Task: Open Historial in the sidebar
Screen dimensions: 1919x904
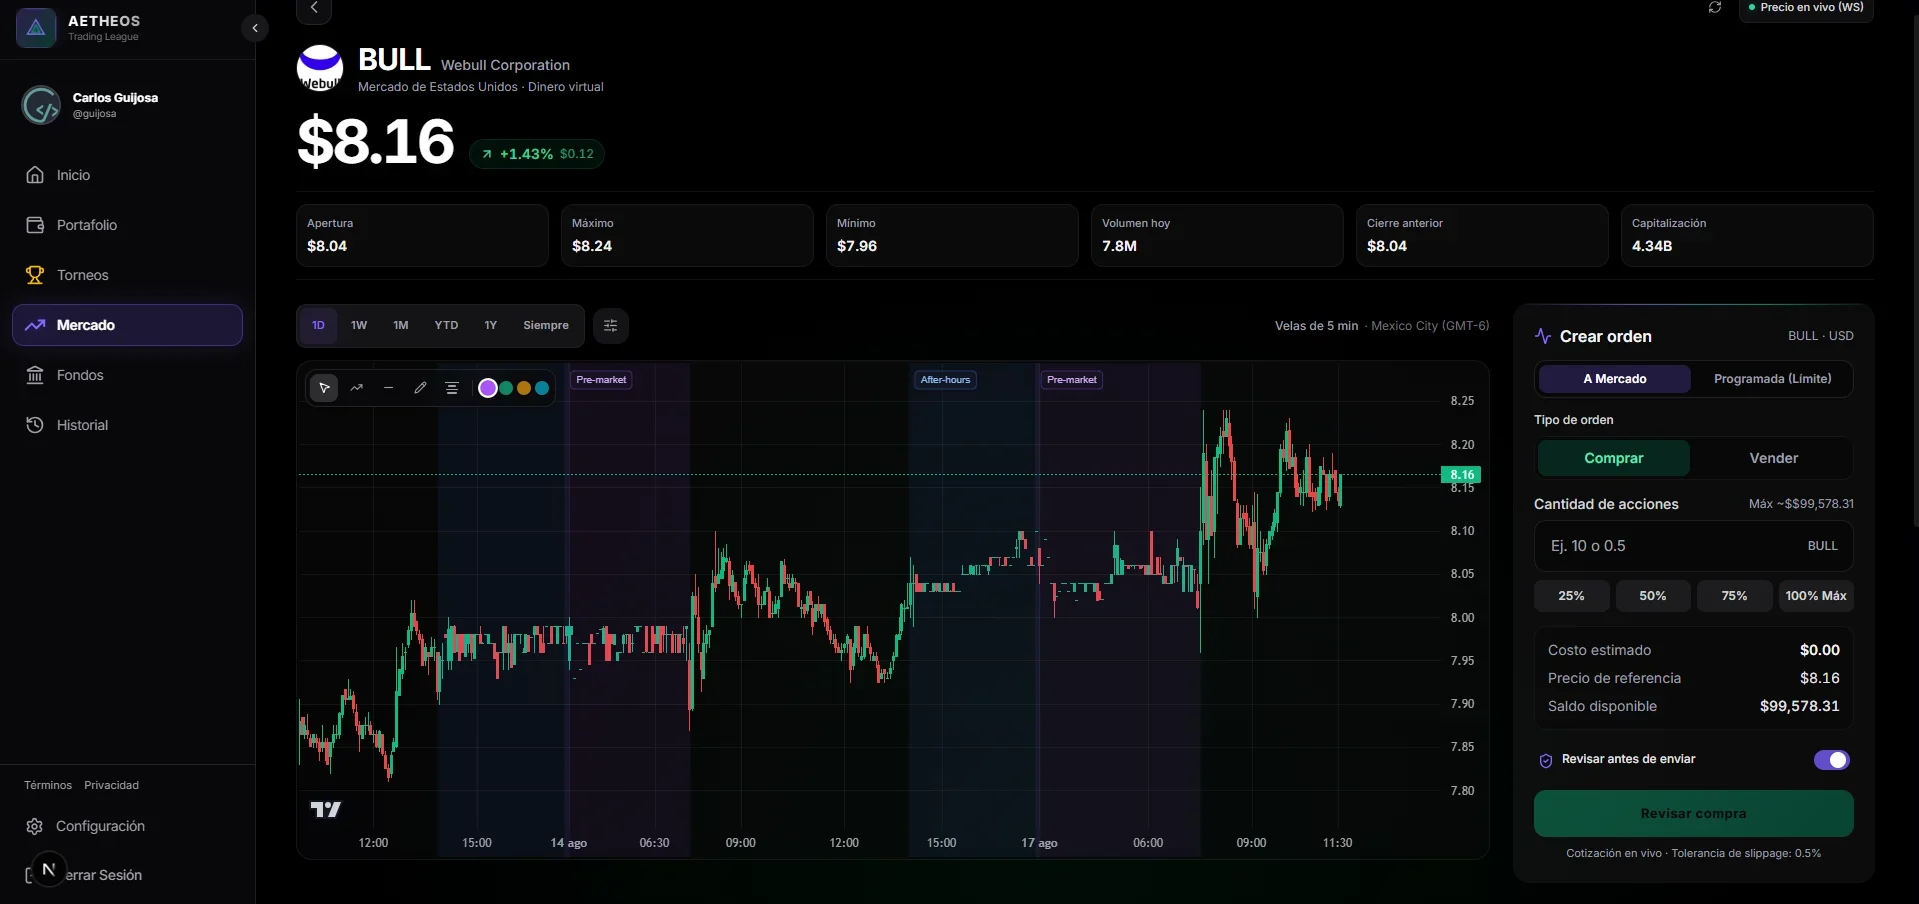Action: (x=127, y=425)
